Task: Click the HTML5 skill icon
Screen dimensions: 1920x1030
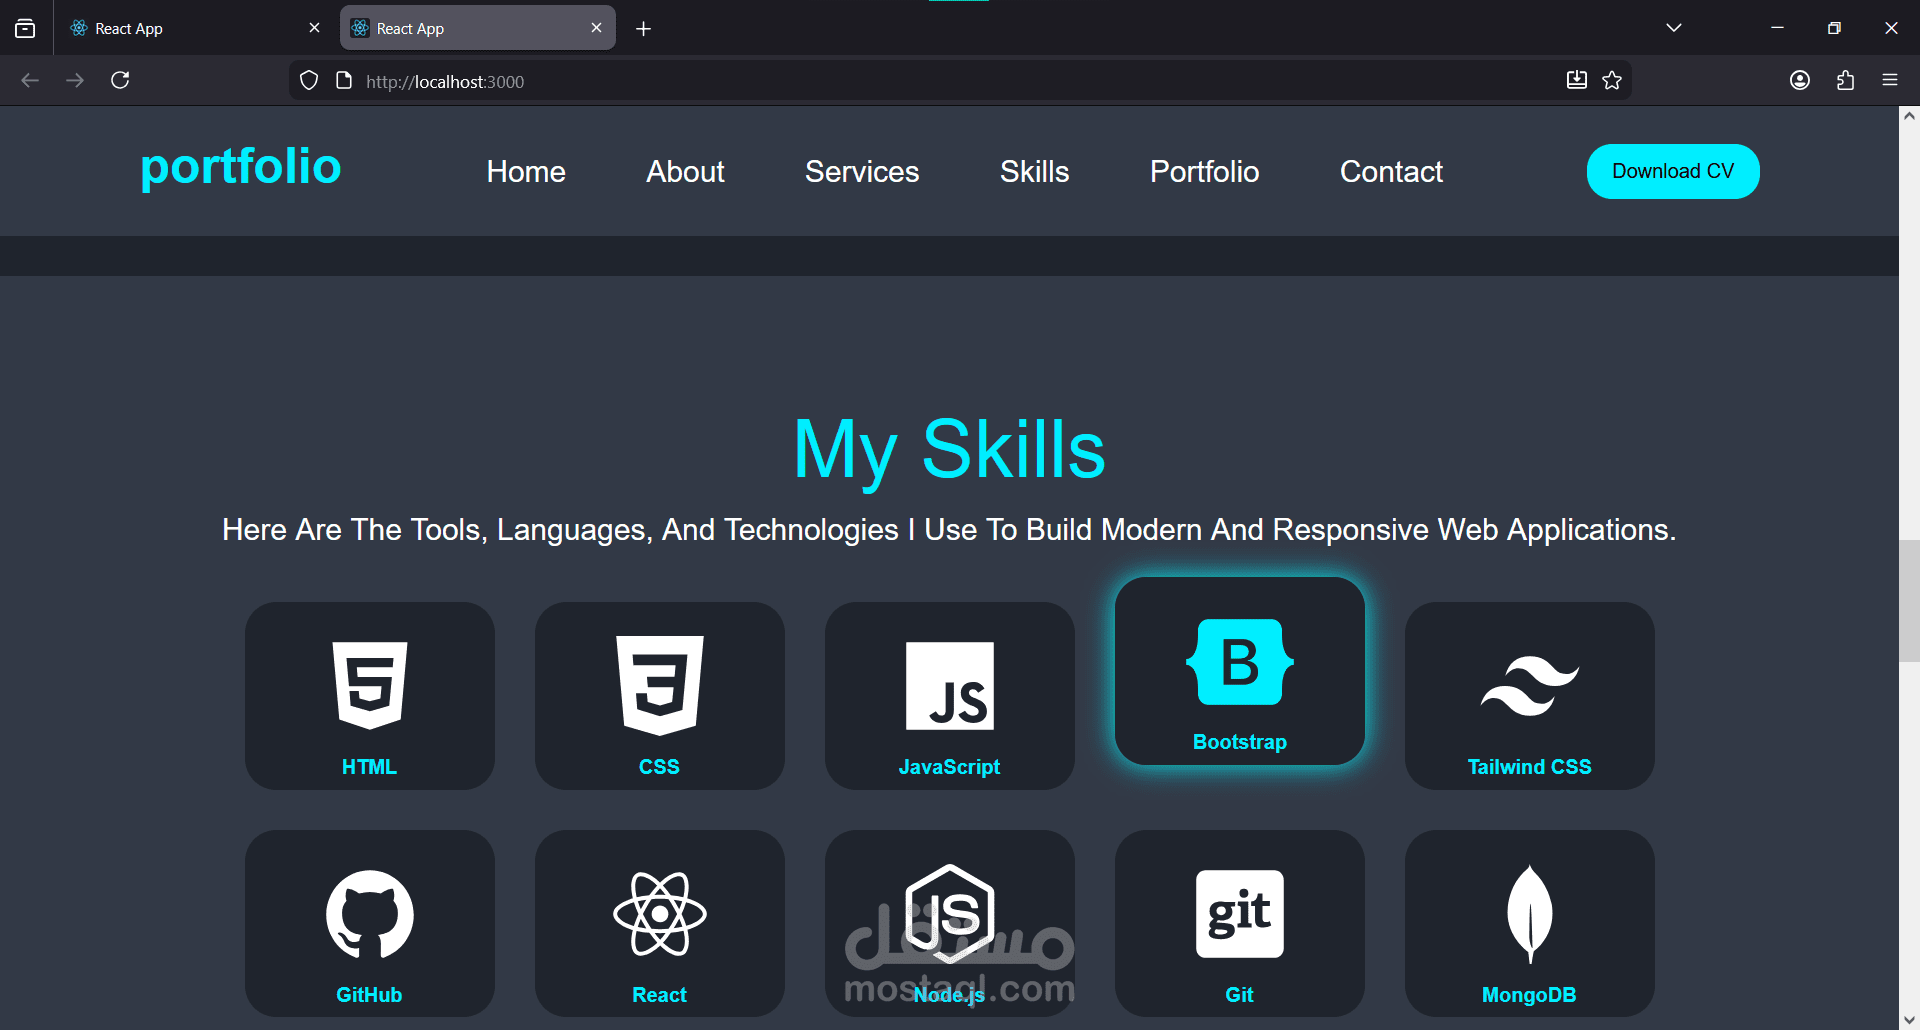Action: click(370, 685)
